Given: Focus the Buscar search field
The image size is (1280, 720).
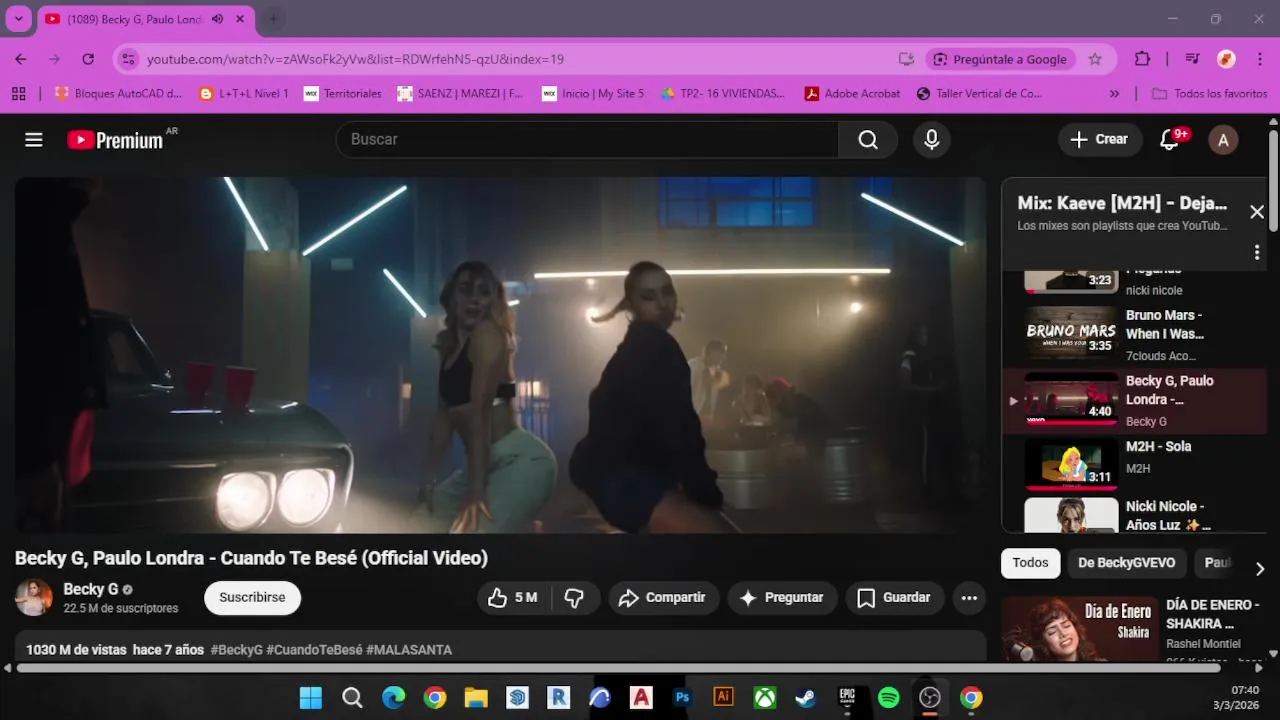Looking at the screenshot, I should pyautogui.click(x=587, y=140).
